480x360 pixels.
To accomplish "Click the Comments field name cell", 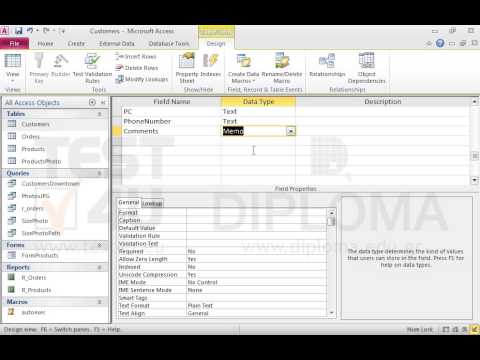I will coord(171,131).
